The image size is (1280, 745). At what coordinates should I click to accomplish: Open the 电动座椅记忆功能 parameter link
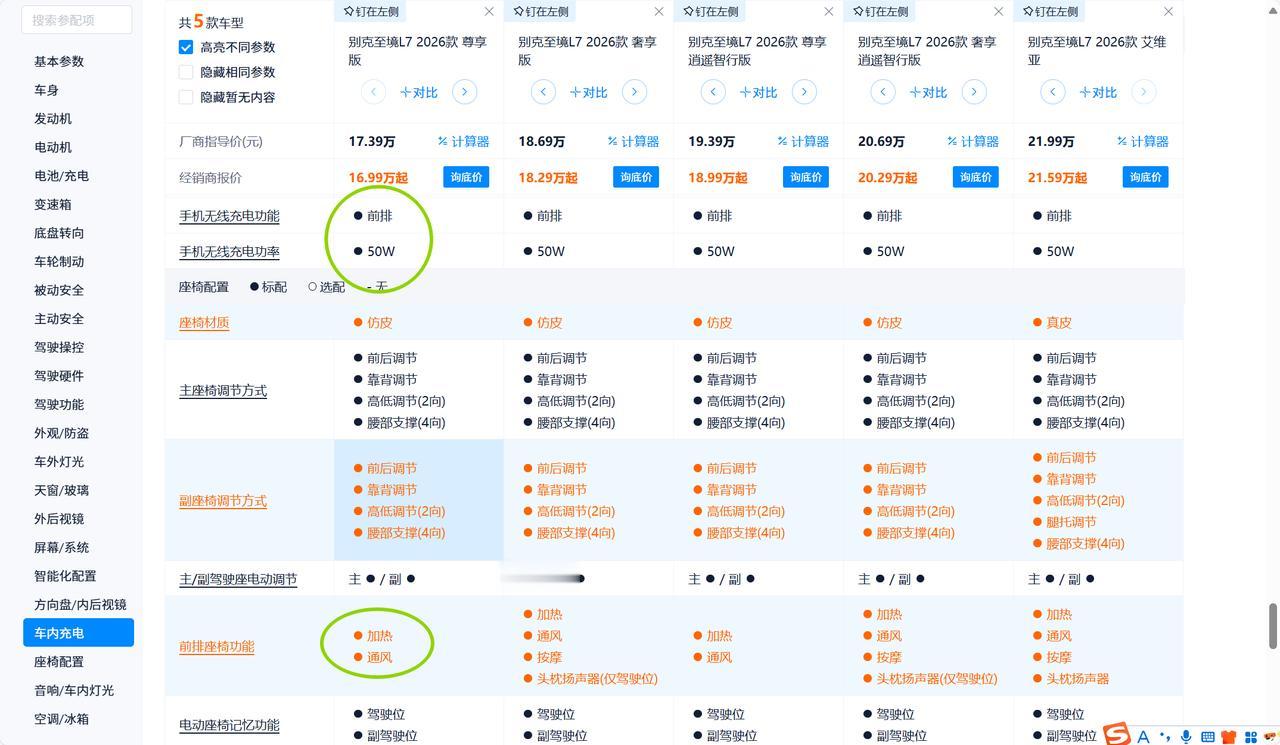pyautogui.click(x=229, y=724)
